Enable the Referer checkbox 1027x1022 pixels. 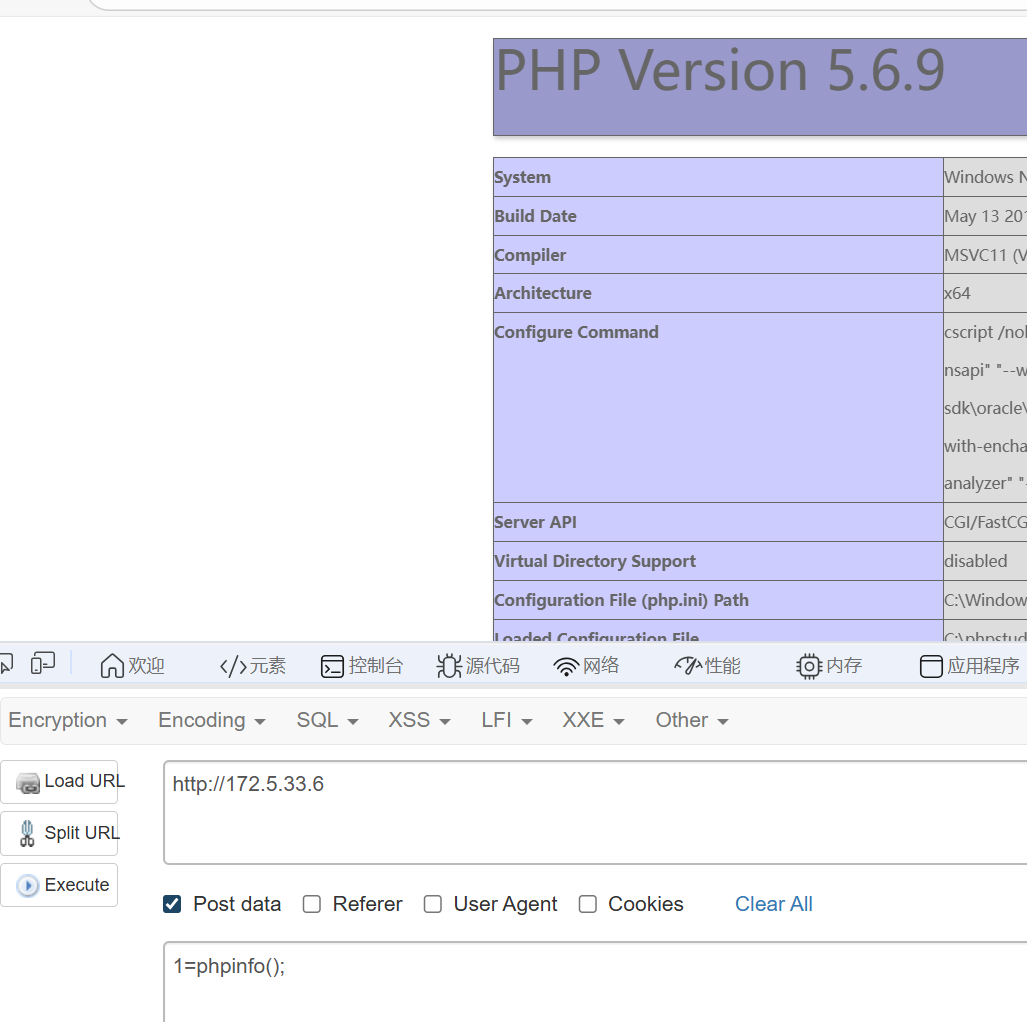click(x=312, y=904)
